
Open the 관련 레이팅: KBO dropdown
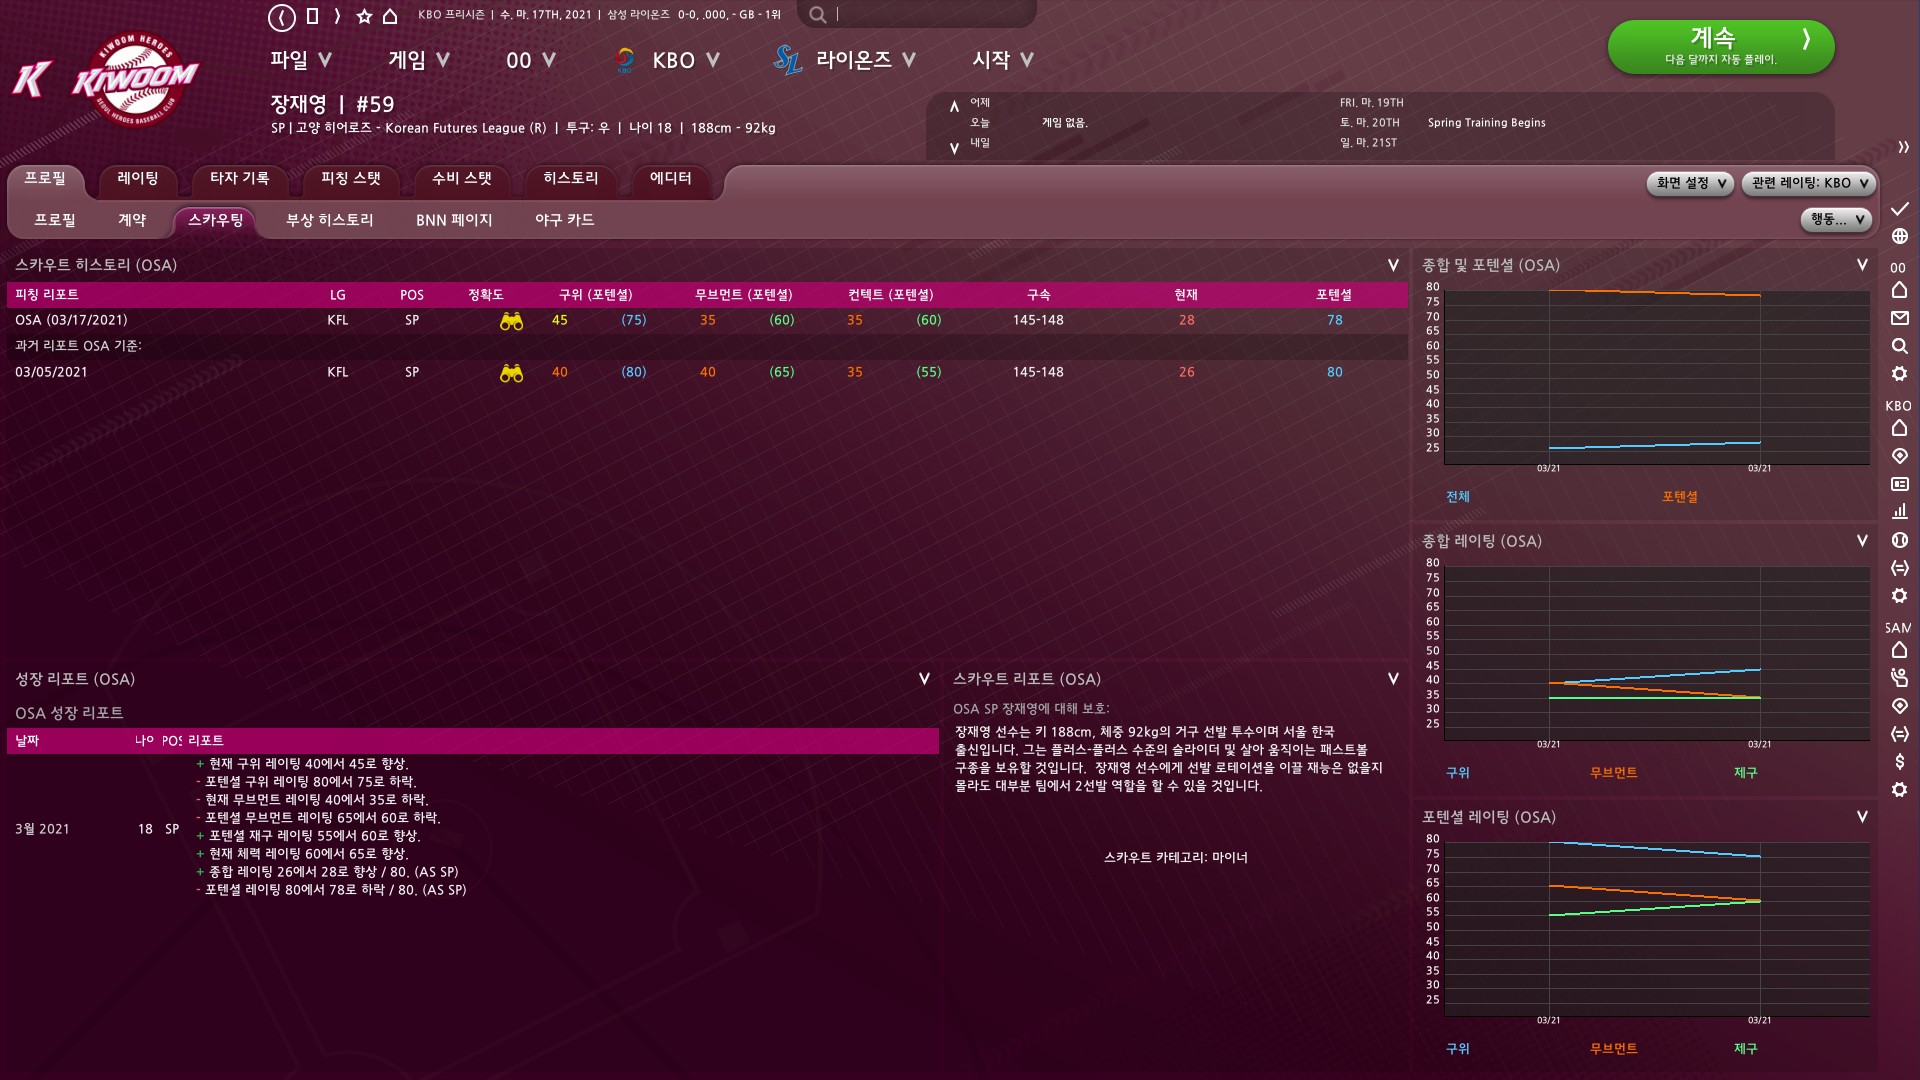(1808, 183)
